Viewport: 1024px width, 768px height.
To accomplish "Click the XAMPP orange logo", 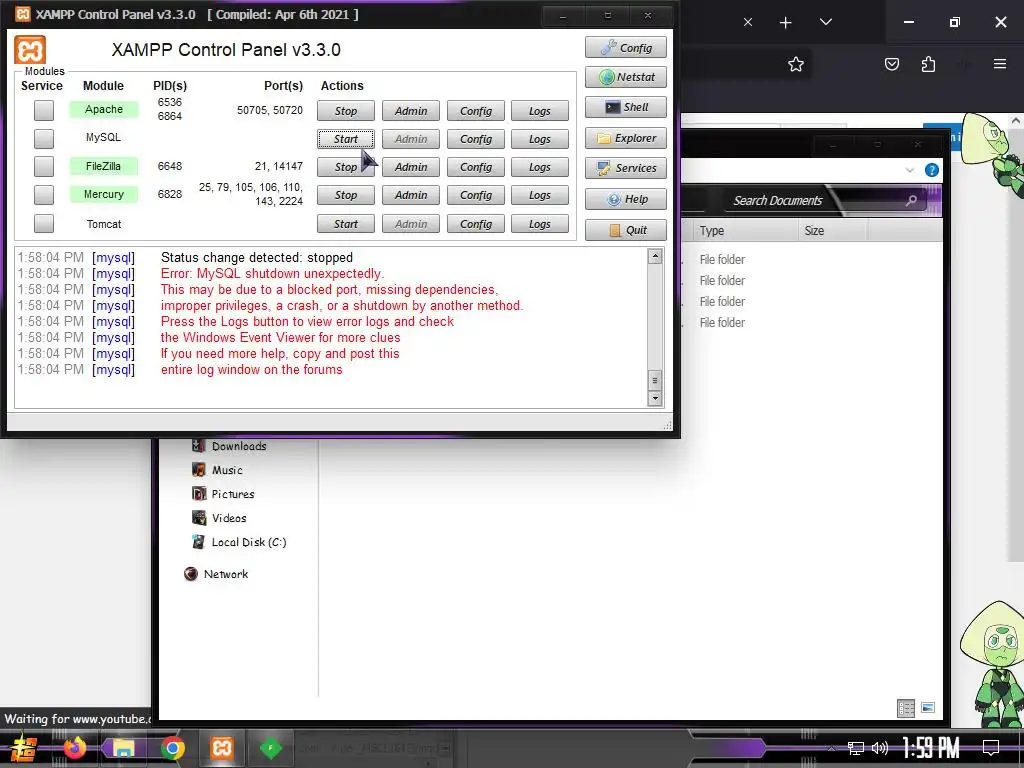I will [30, 50].
